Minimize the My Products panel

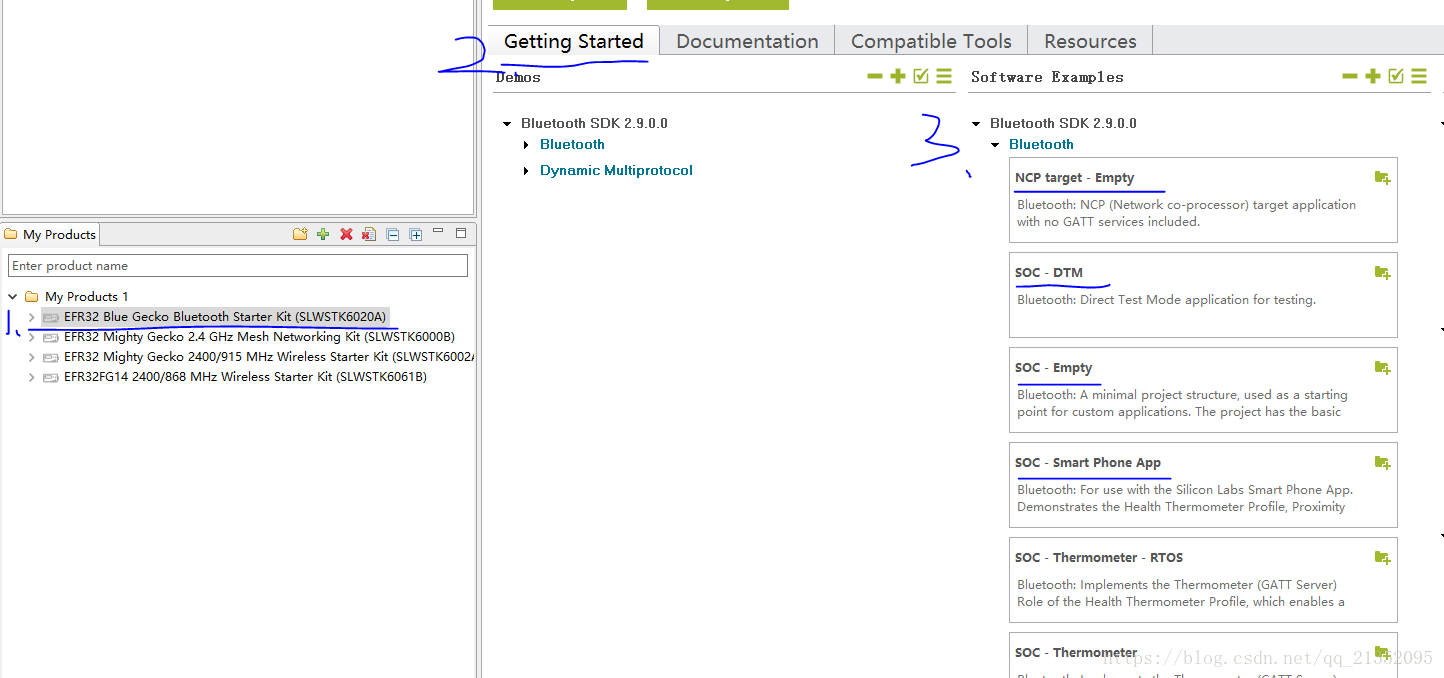pos(440,232)
